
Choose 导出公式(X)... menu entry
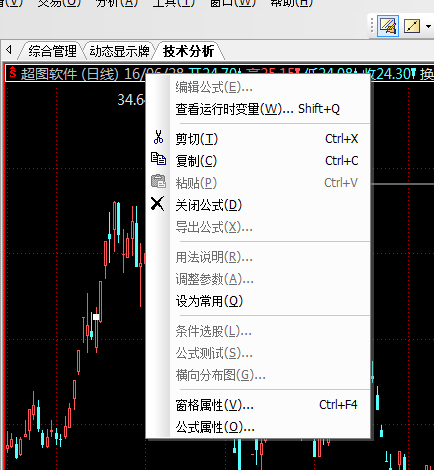pyautogui.click(x=258, y=227)
